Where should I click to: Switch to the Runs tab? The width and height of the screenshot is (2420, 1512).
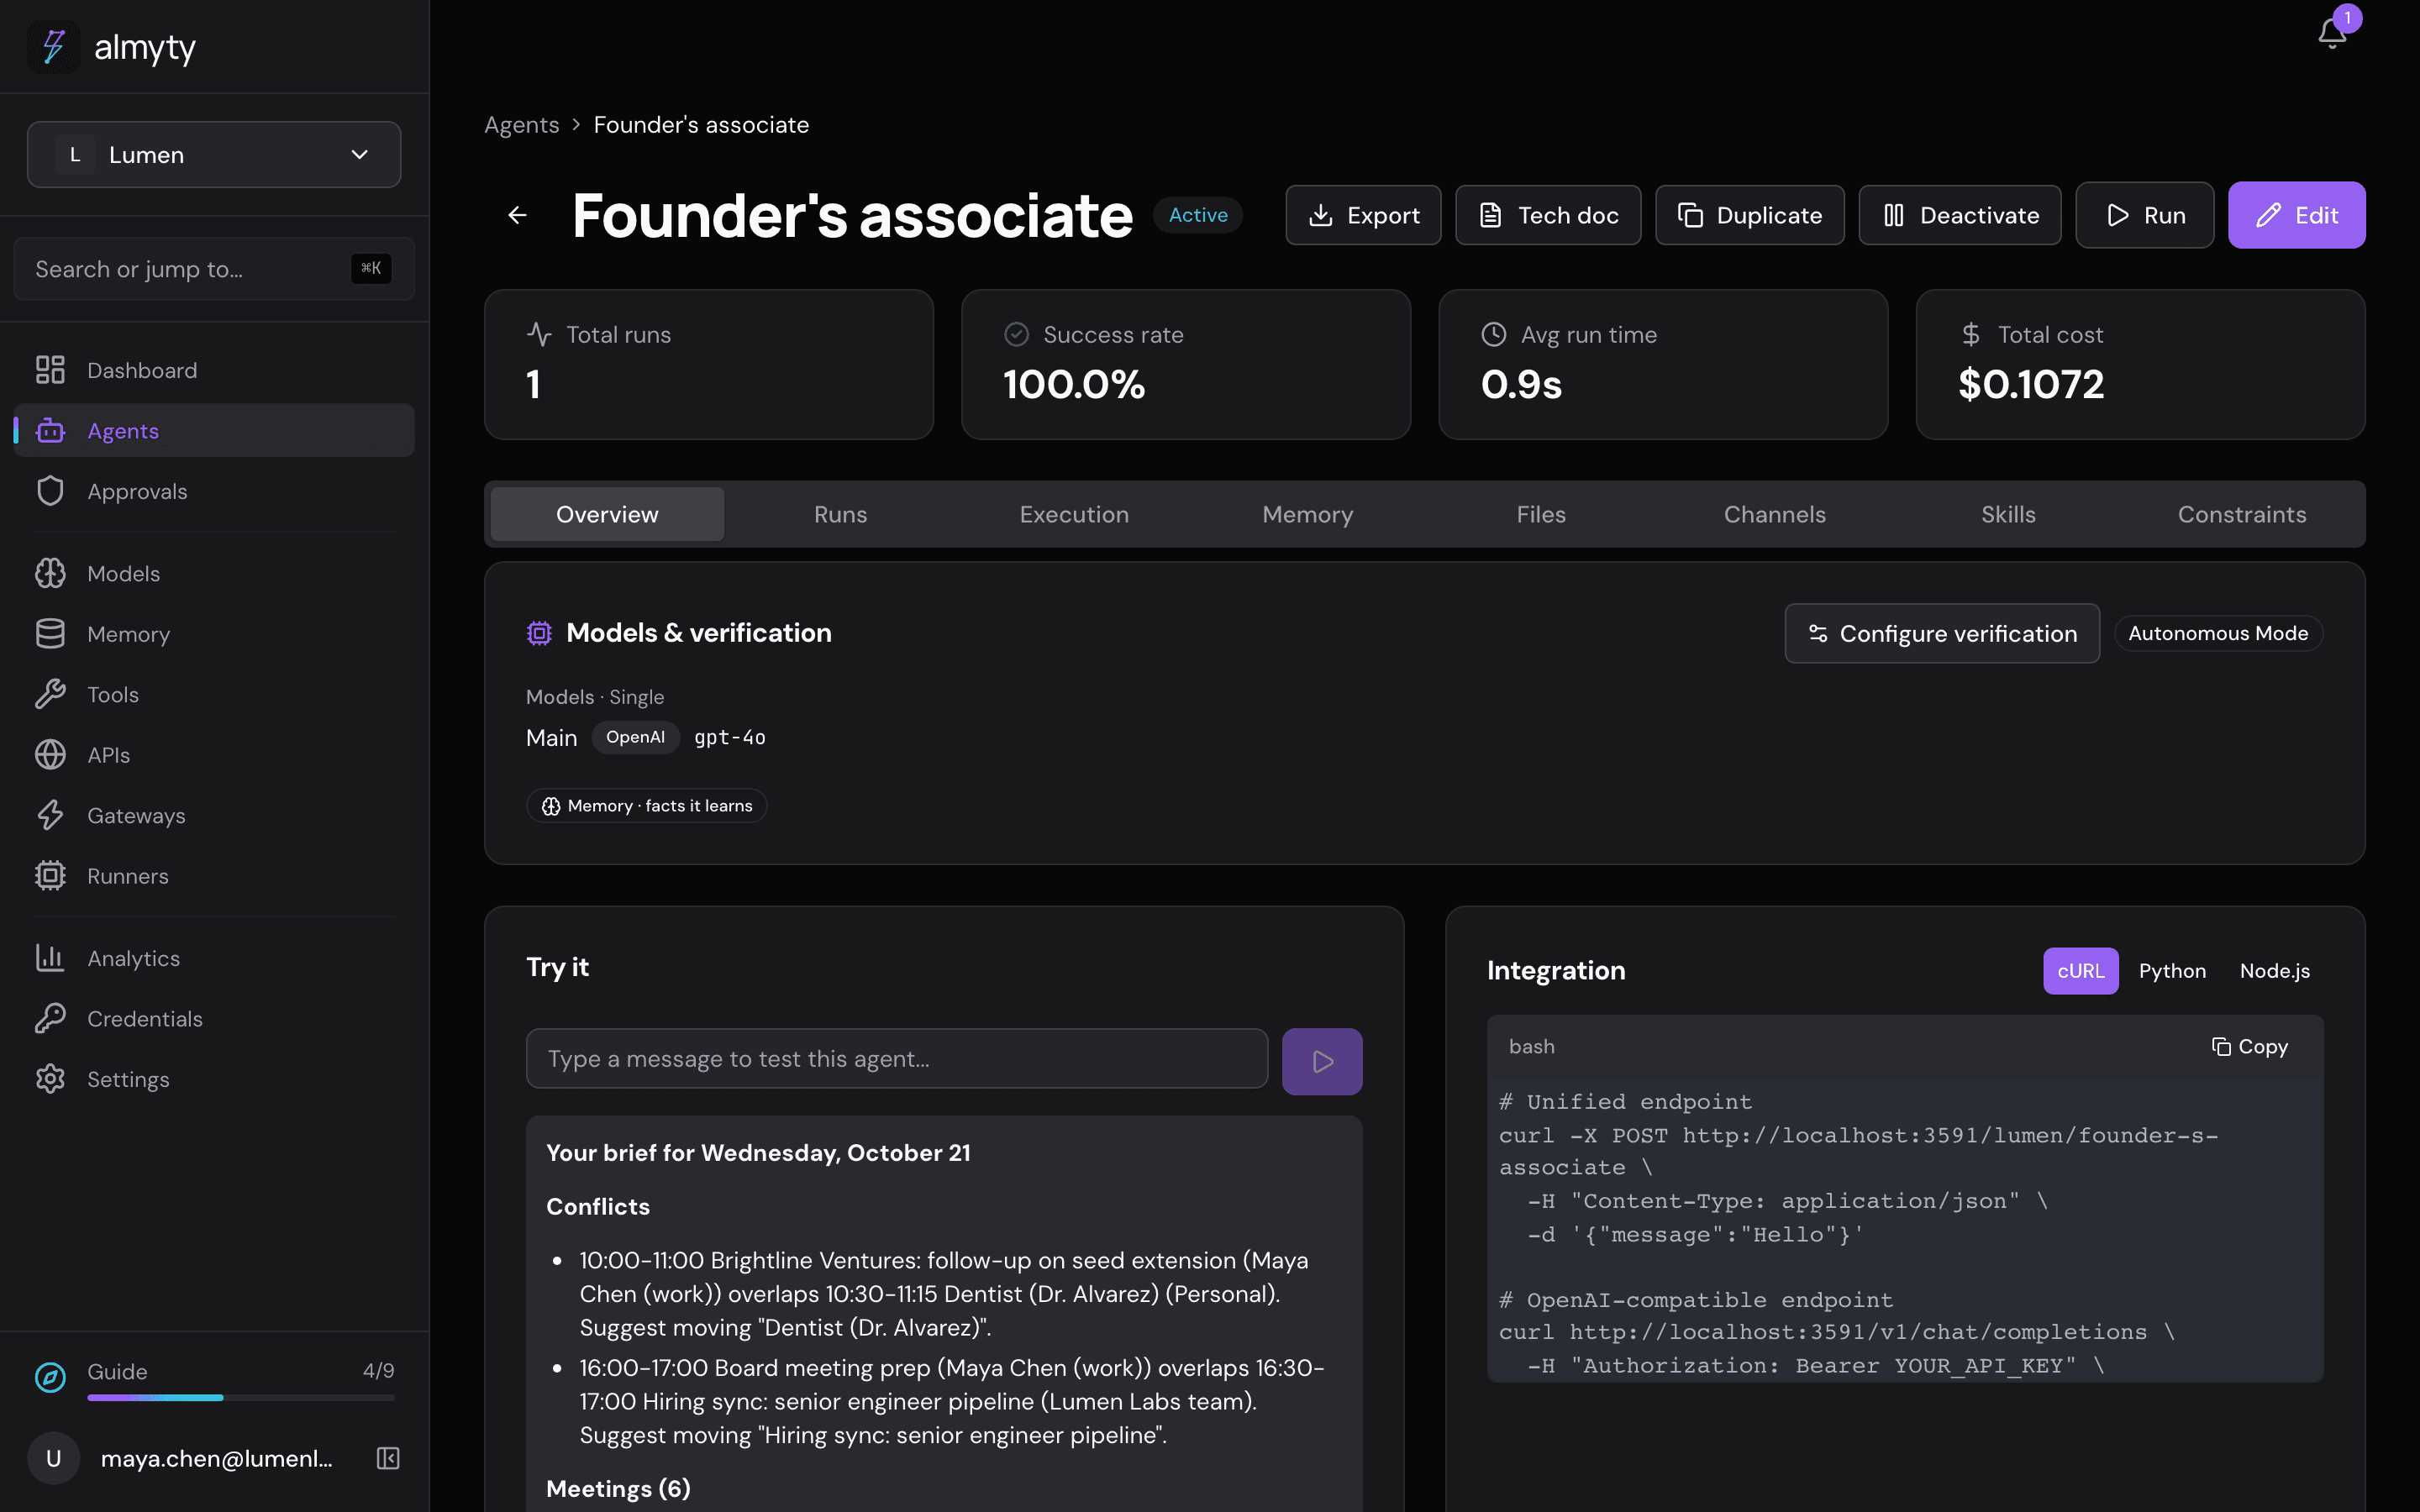(840, 514)
